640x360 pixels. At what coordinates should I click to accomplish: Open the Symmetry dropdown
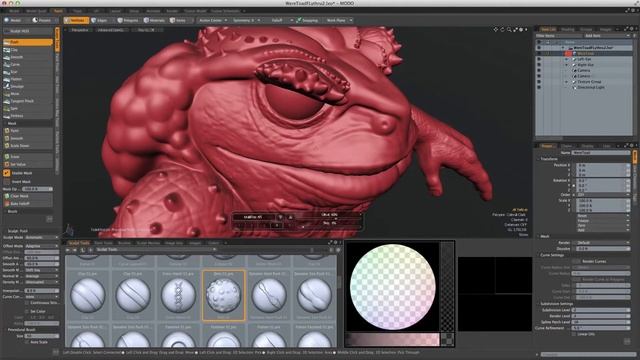[x=246, y=20]
